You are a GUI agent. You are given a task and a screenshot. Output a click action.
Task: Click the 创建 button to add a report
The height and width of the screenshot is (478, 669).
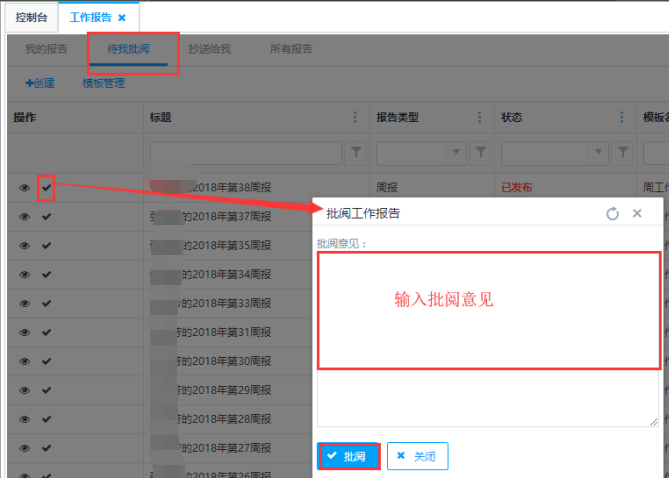coord(41,83)
